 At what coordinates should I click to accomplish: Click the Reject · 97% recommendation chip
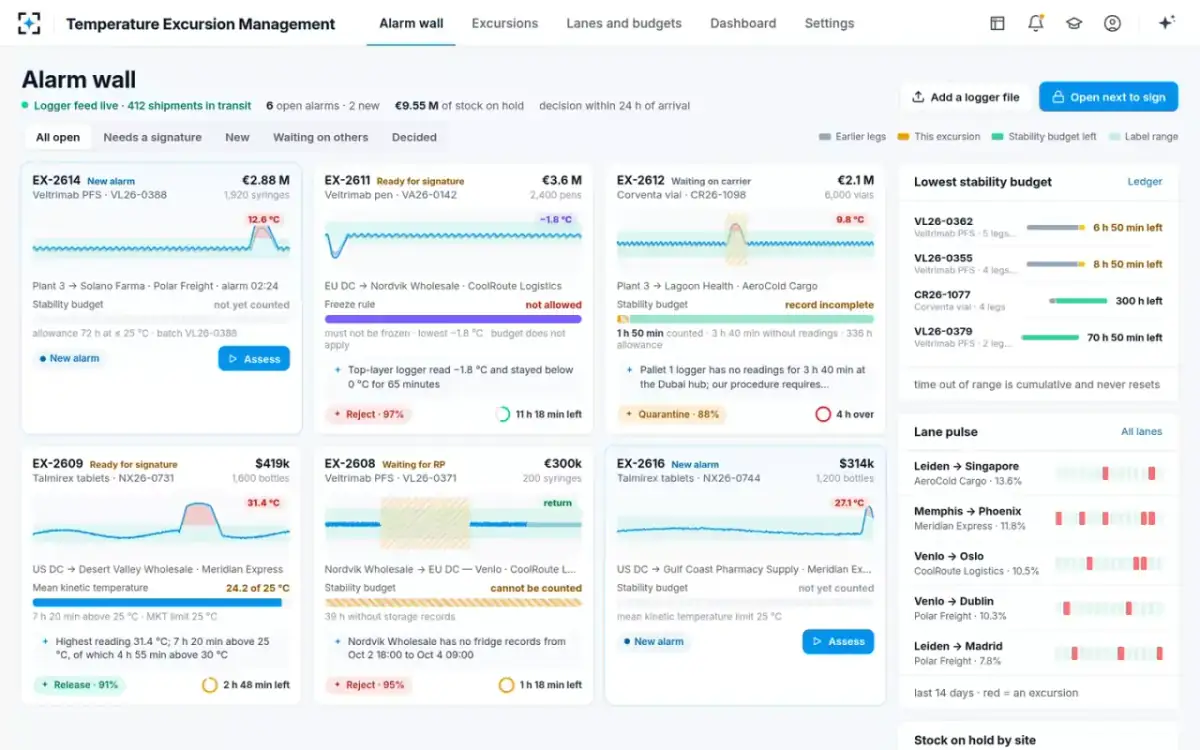coord(368,414)
